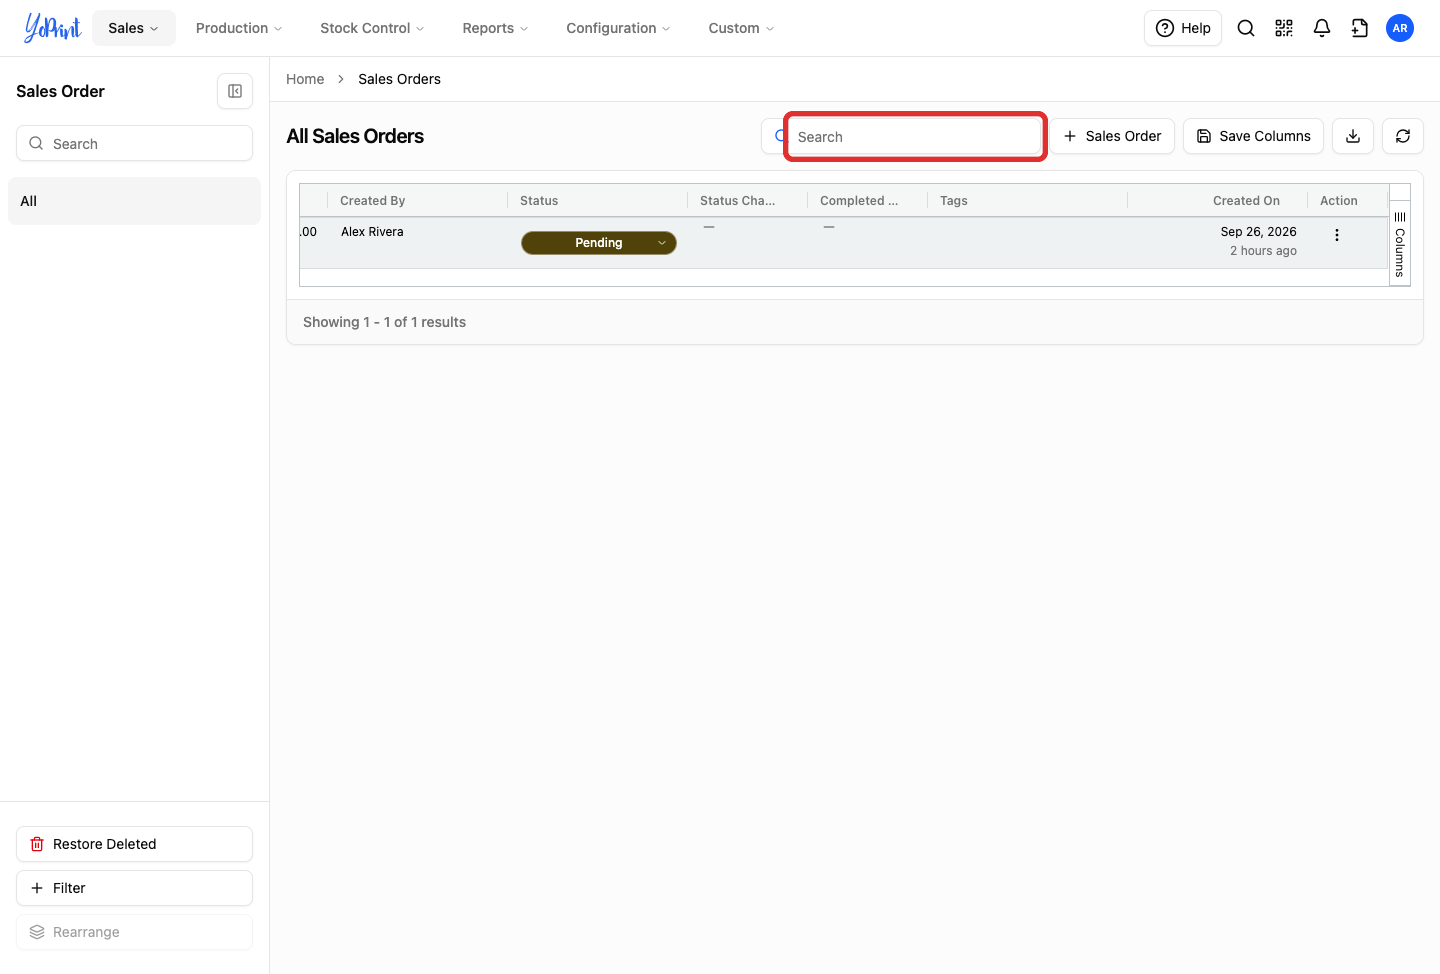Open the AR user avatar menu
The height and width of the screenshot is (974, 1440).
click(x=1400, y=28)
